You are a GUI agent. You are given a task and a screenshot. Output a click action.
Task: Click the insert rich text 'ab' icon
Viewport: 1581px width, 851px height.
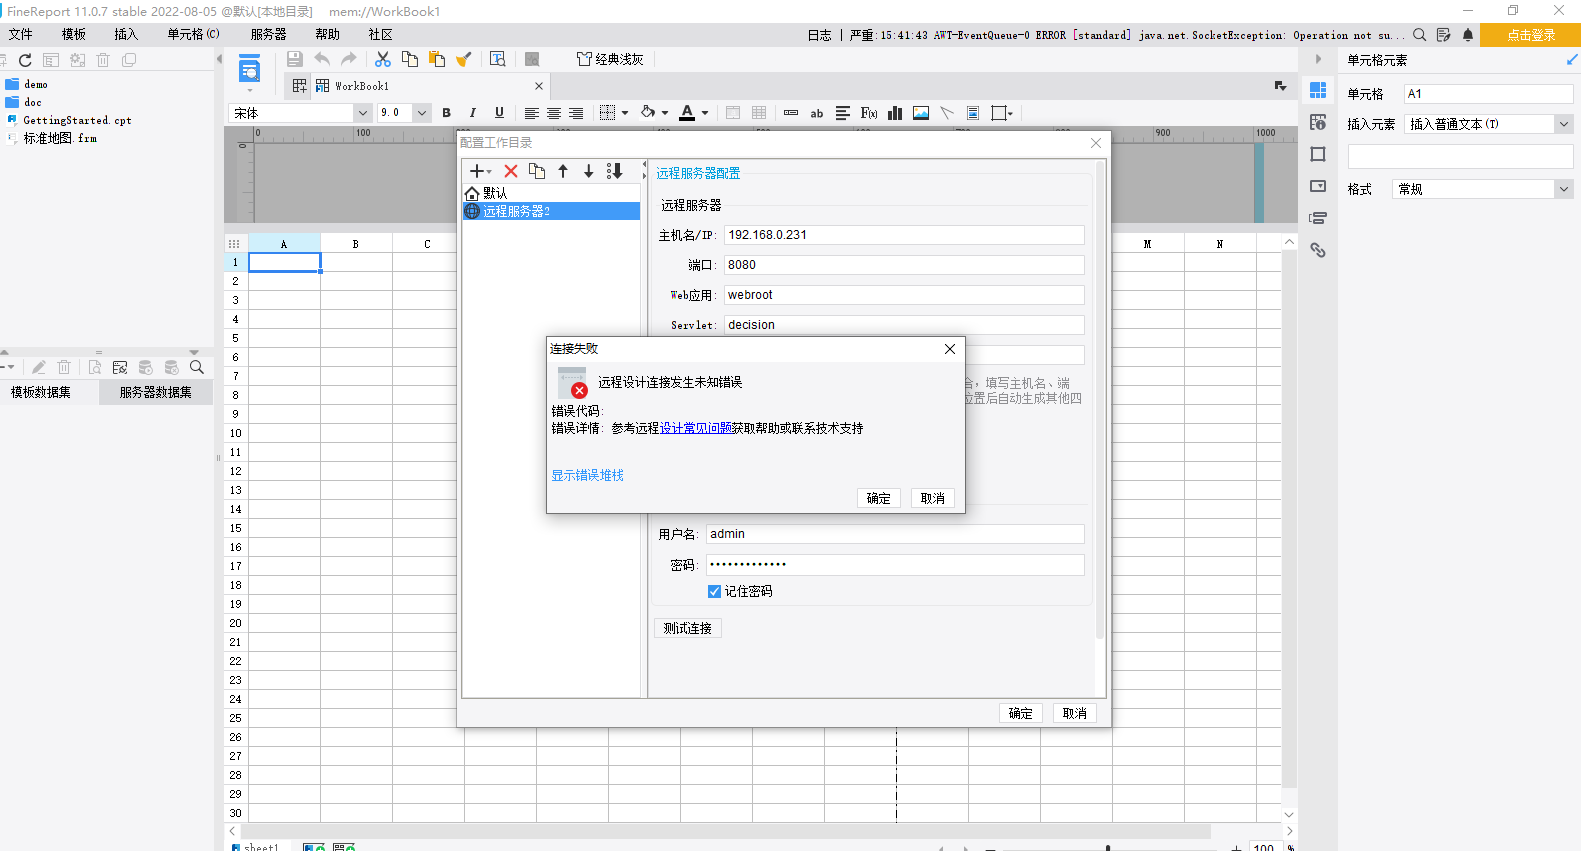coord(817,113)
